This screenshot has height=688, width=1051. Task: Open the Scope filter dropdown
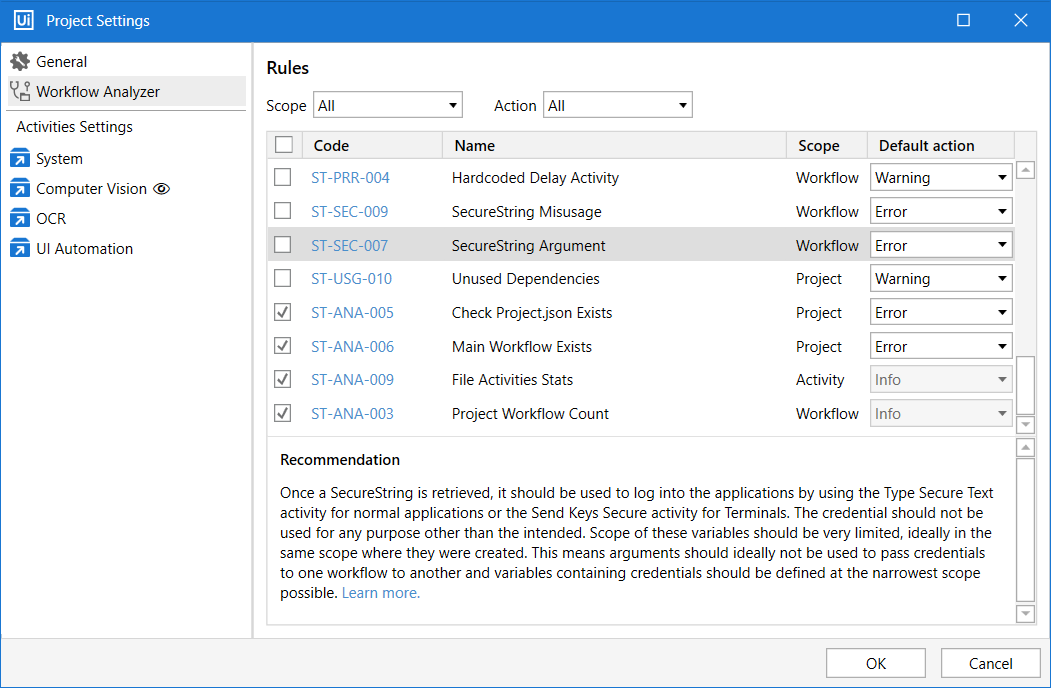[388, 105]
